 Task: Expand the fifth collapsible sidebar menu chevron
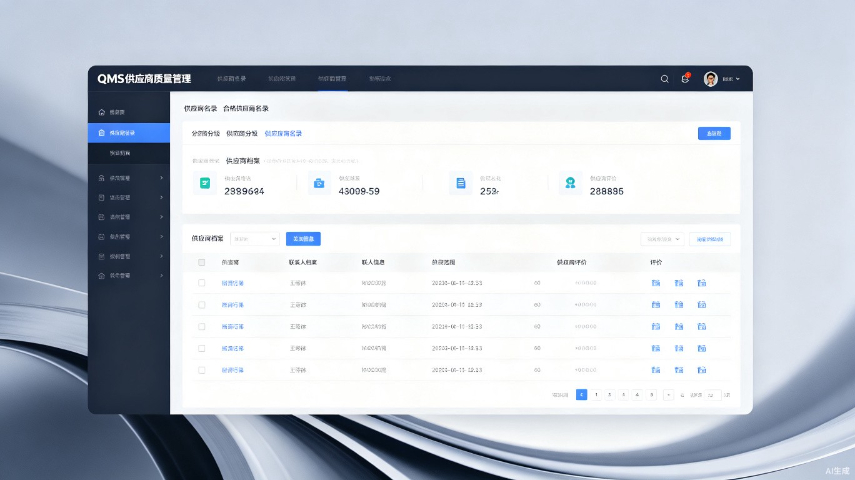(161, 256)
